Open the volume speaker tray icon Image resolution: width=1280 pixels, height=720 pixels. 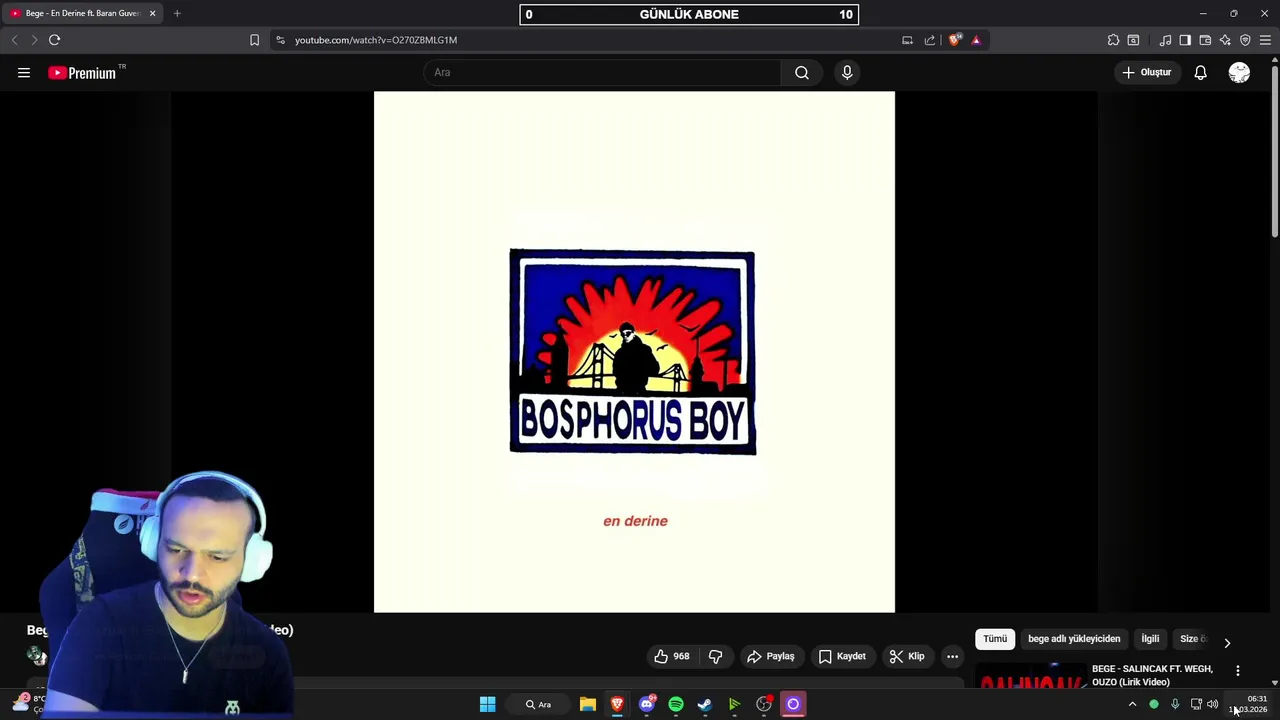pos(1213,704)
